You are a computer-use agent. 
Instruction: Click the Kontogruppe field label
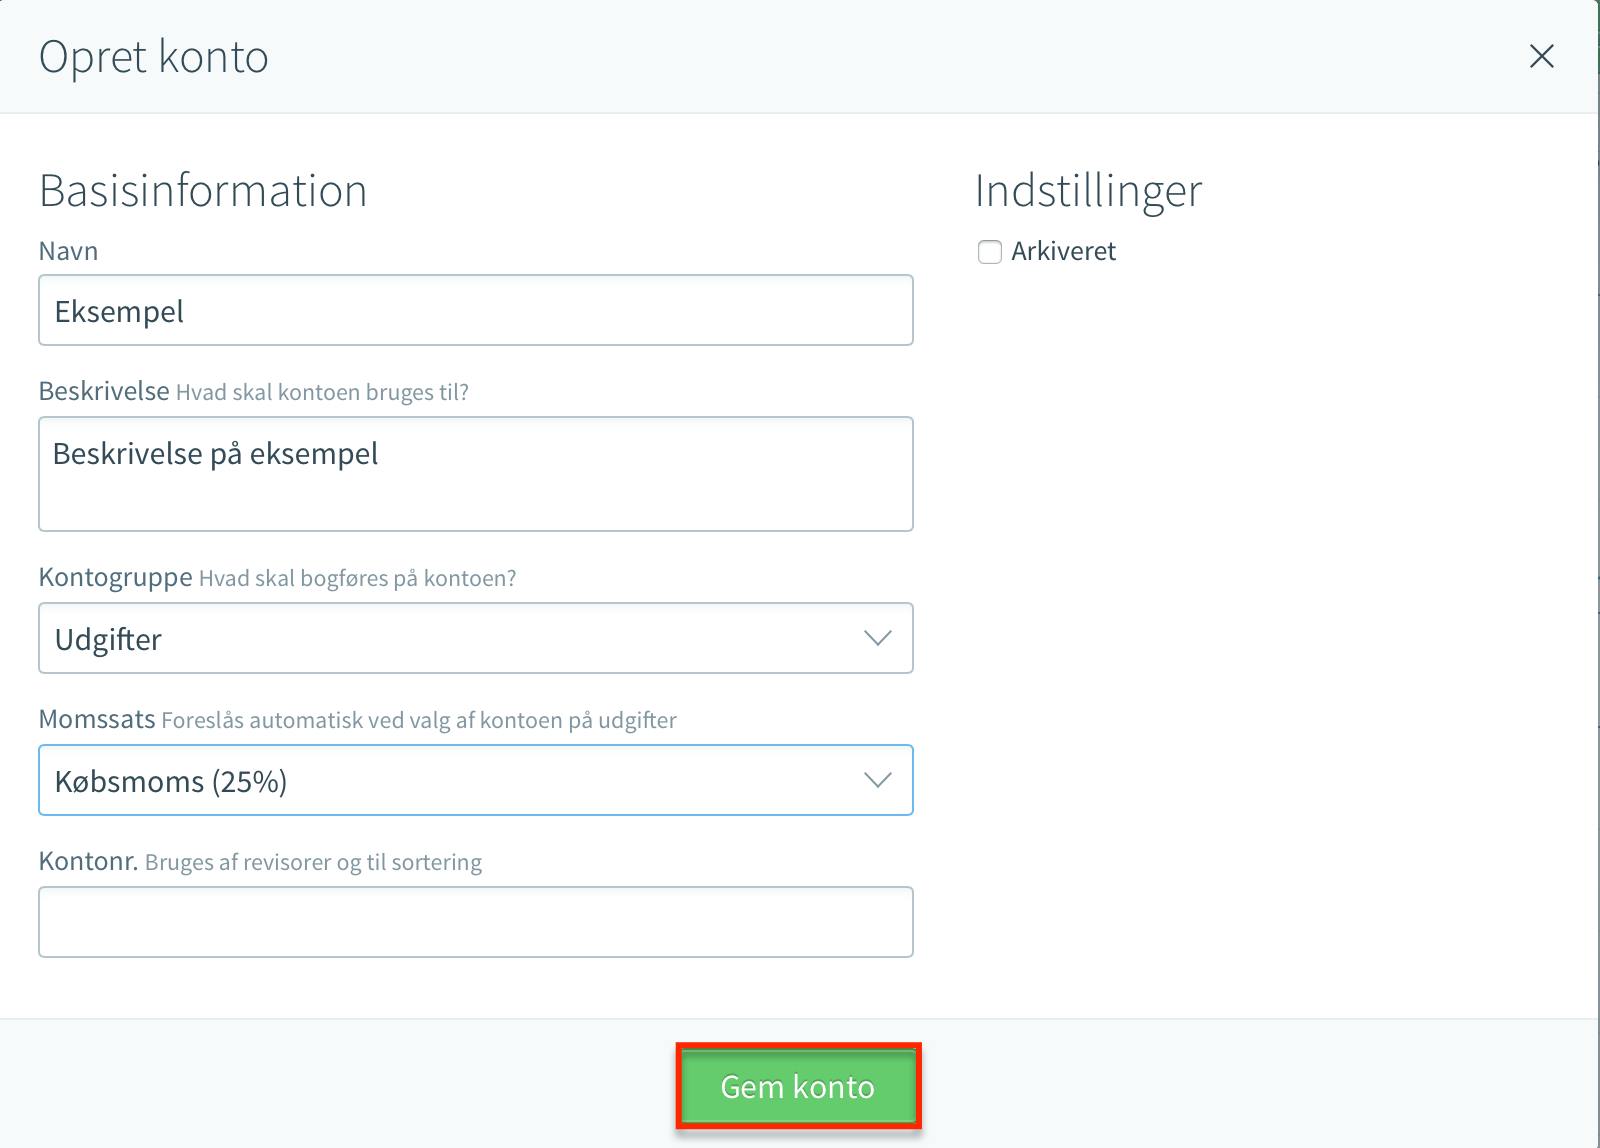click(x=116, y=577)
